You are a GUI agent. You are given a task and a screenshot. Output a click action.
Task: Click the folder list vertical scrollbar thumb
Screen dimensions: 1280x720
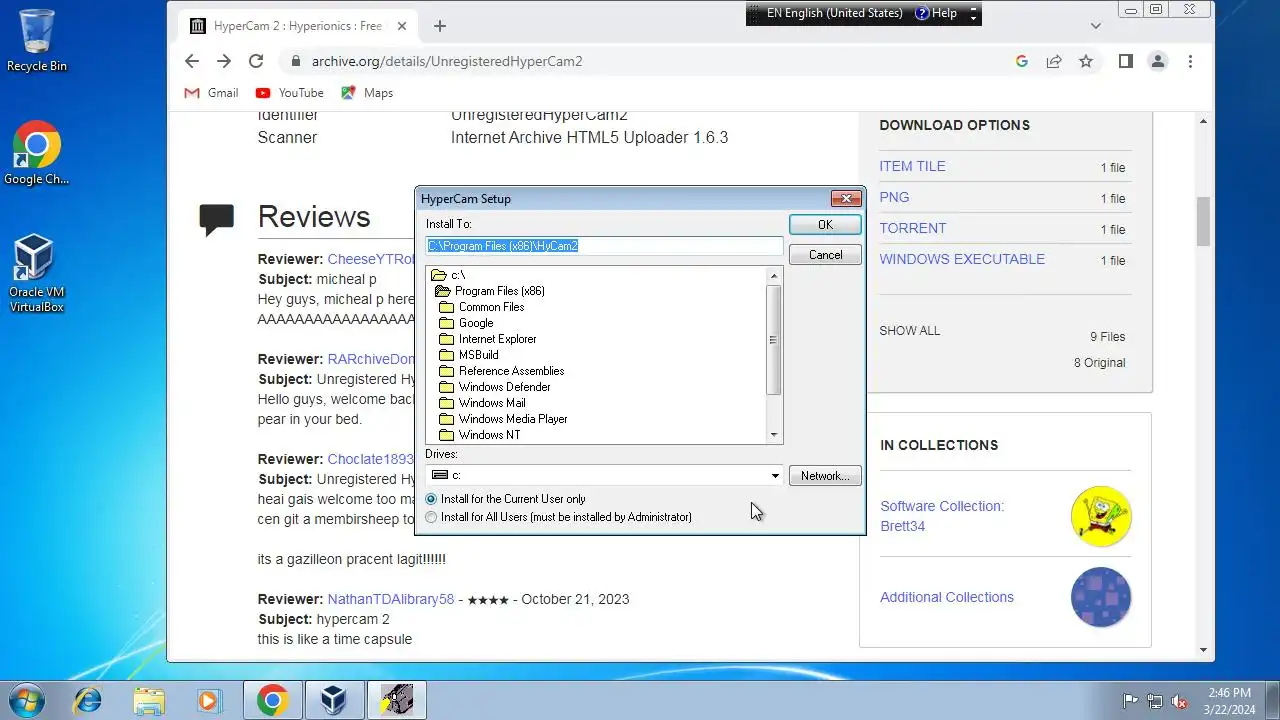(773, 339)
